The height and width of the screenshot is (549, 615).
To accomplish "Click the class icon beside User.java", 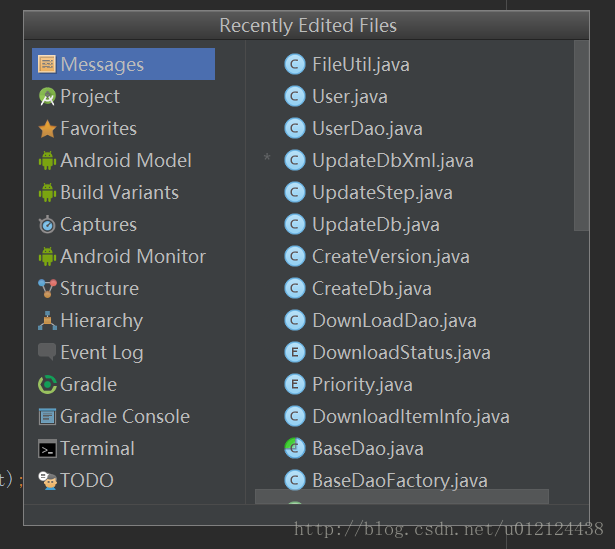I will [x=295, y=96].
